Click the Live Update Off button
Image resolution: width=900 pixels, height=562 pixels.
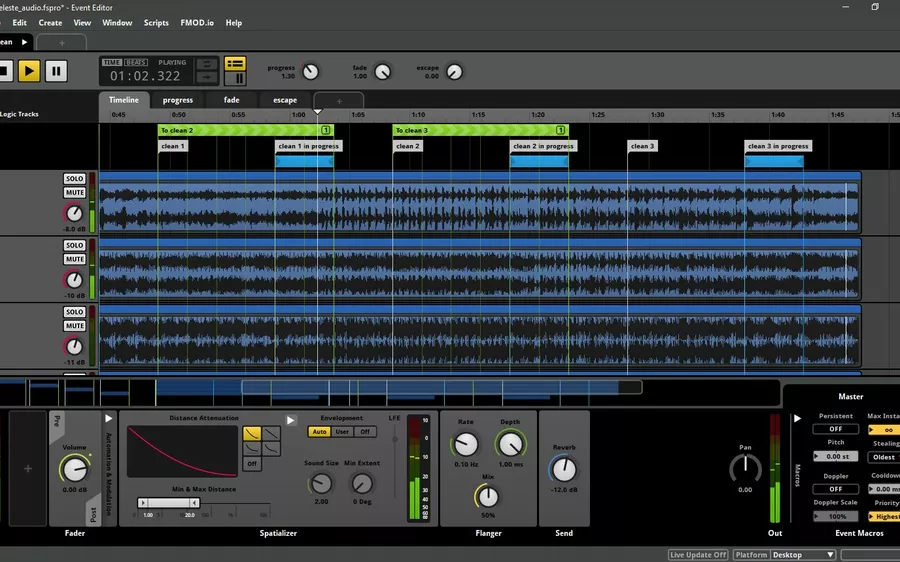698,555
